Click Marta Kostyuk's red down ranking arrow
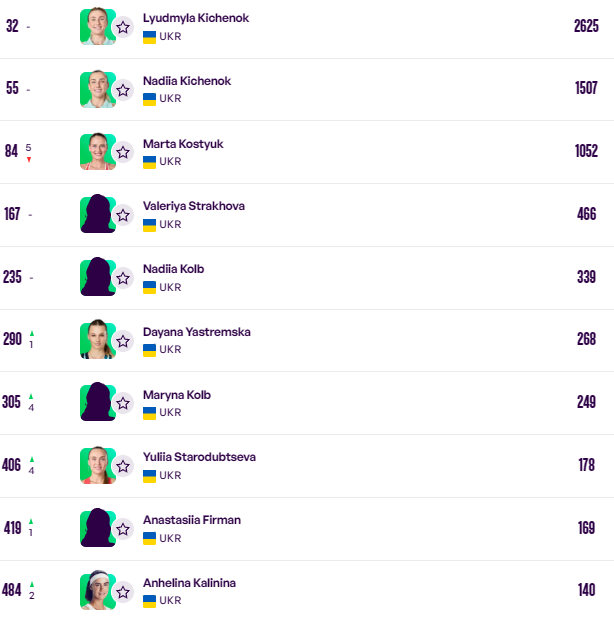Viewport: 614px width, 621px height. click(28, 160)
